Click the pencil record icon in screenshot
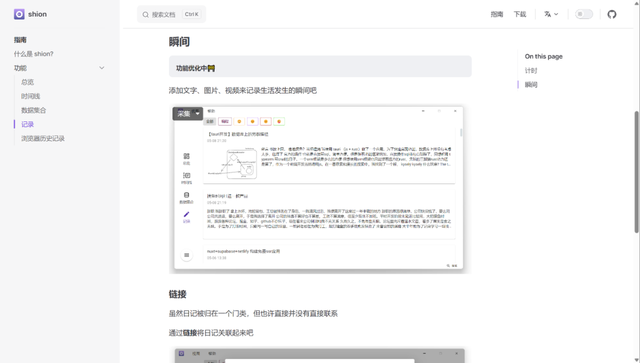 tap(187, 214)
